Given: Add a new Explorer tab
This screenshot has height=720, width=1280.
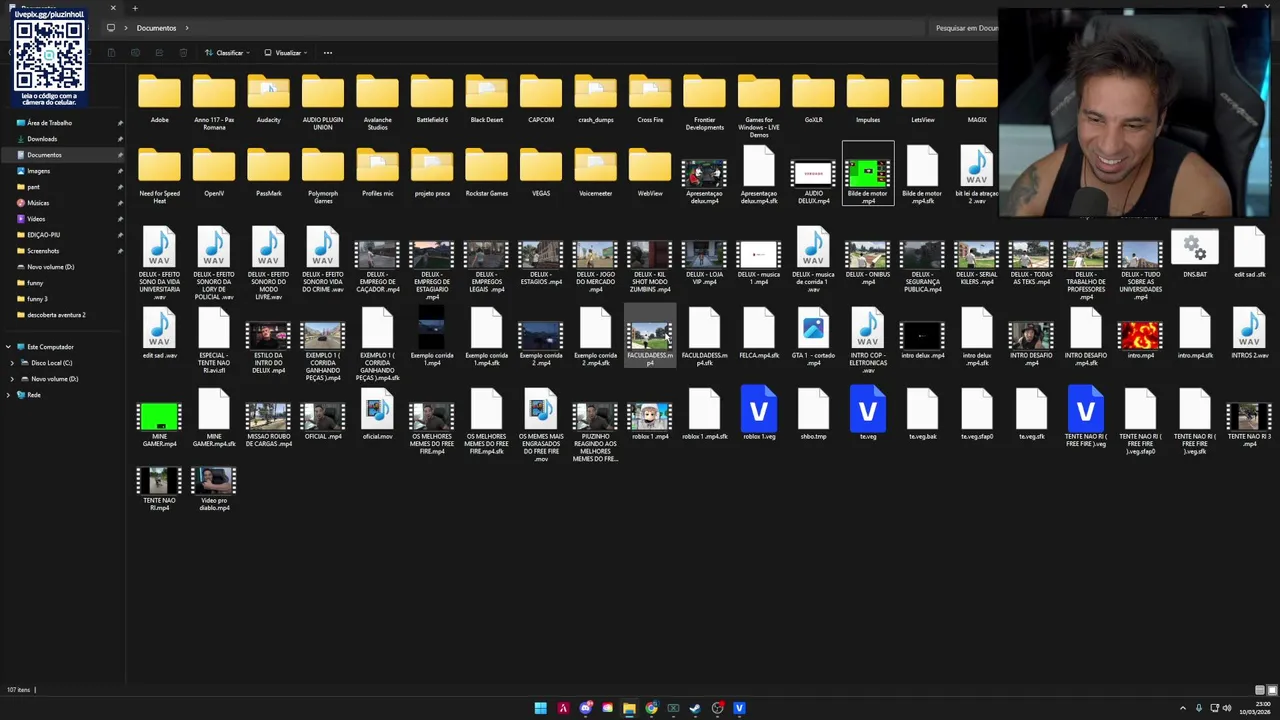Looking at the screenshot, I should [135, 8].
